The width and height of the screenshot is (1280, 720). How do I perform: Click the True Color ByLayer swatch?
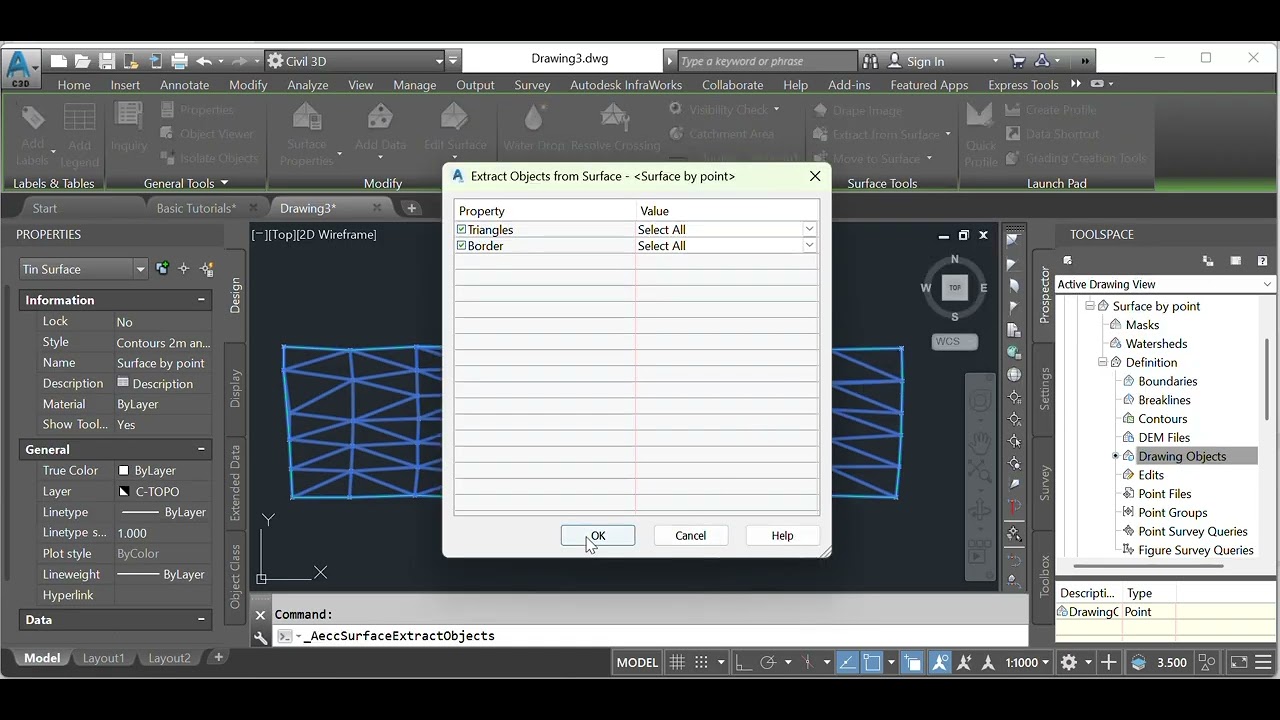(x=124, y=470)
